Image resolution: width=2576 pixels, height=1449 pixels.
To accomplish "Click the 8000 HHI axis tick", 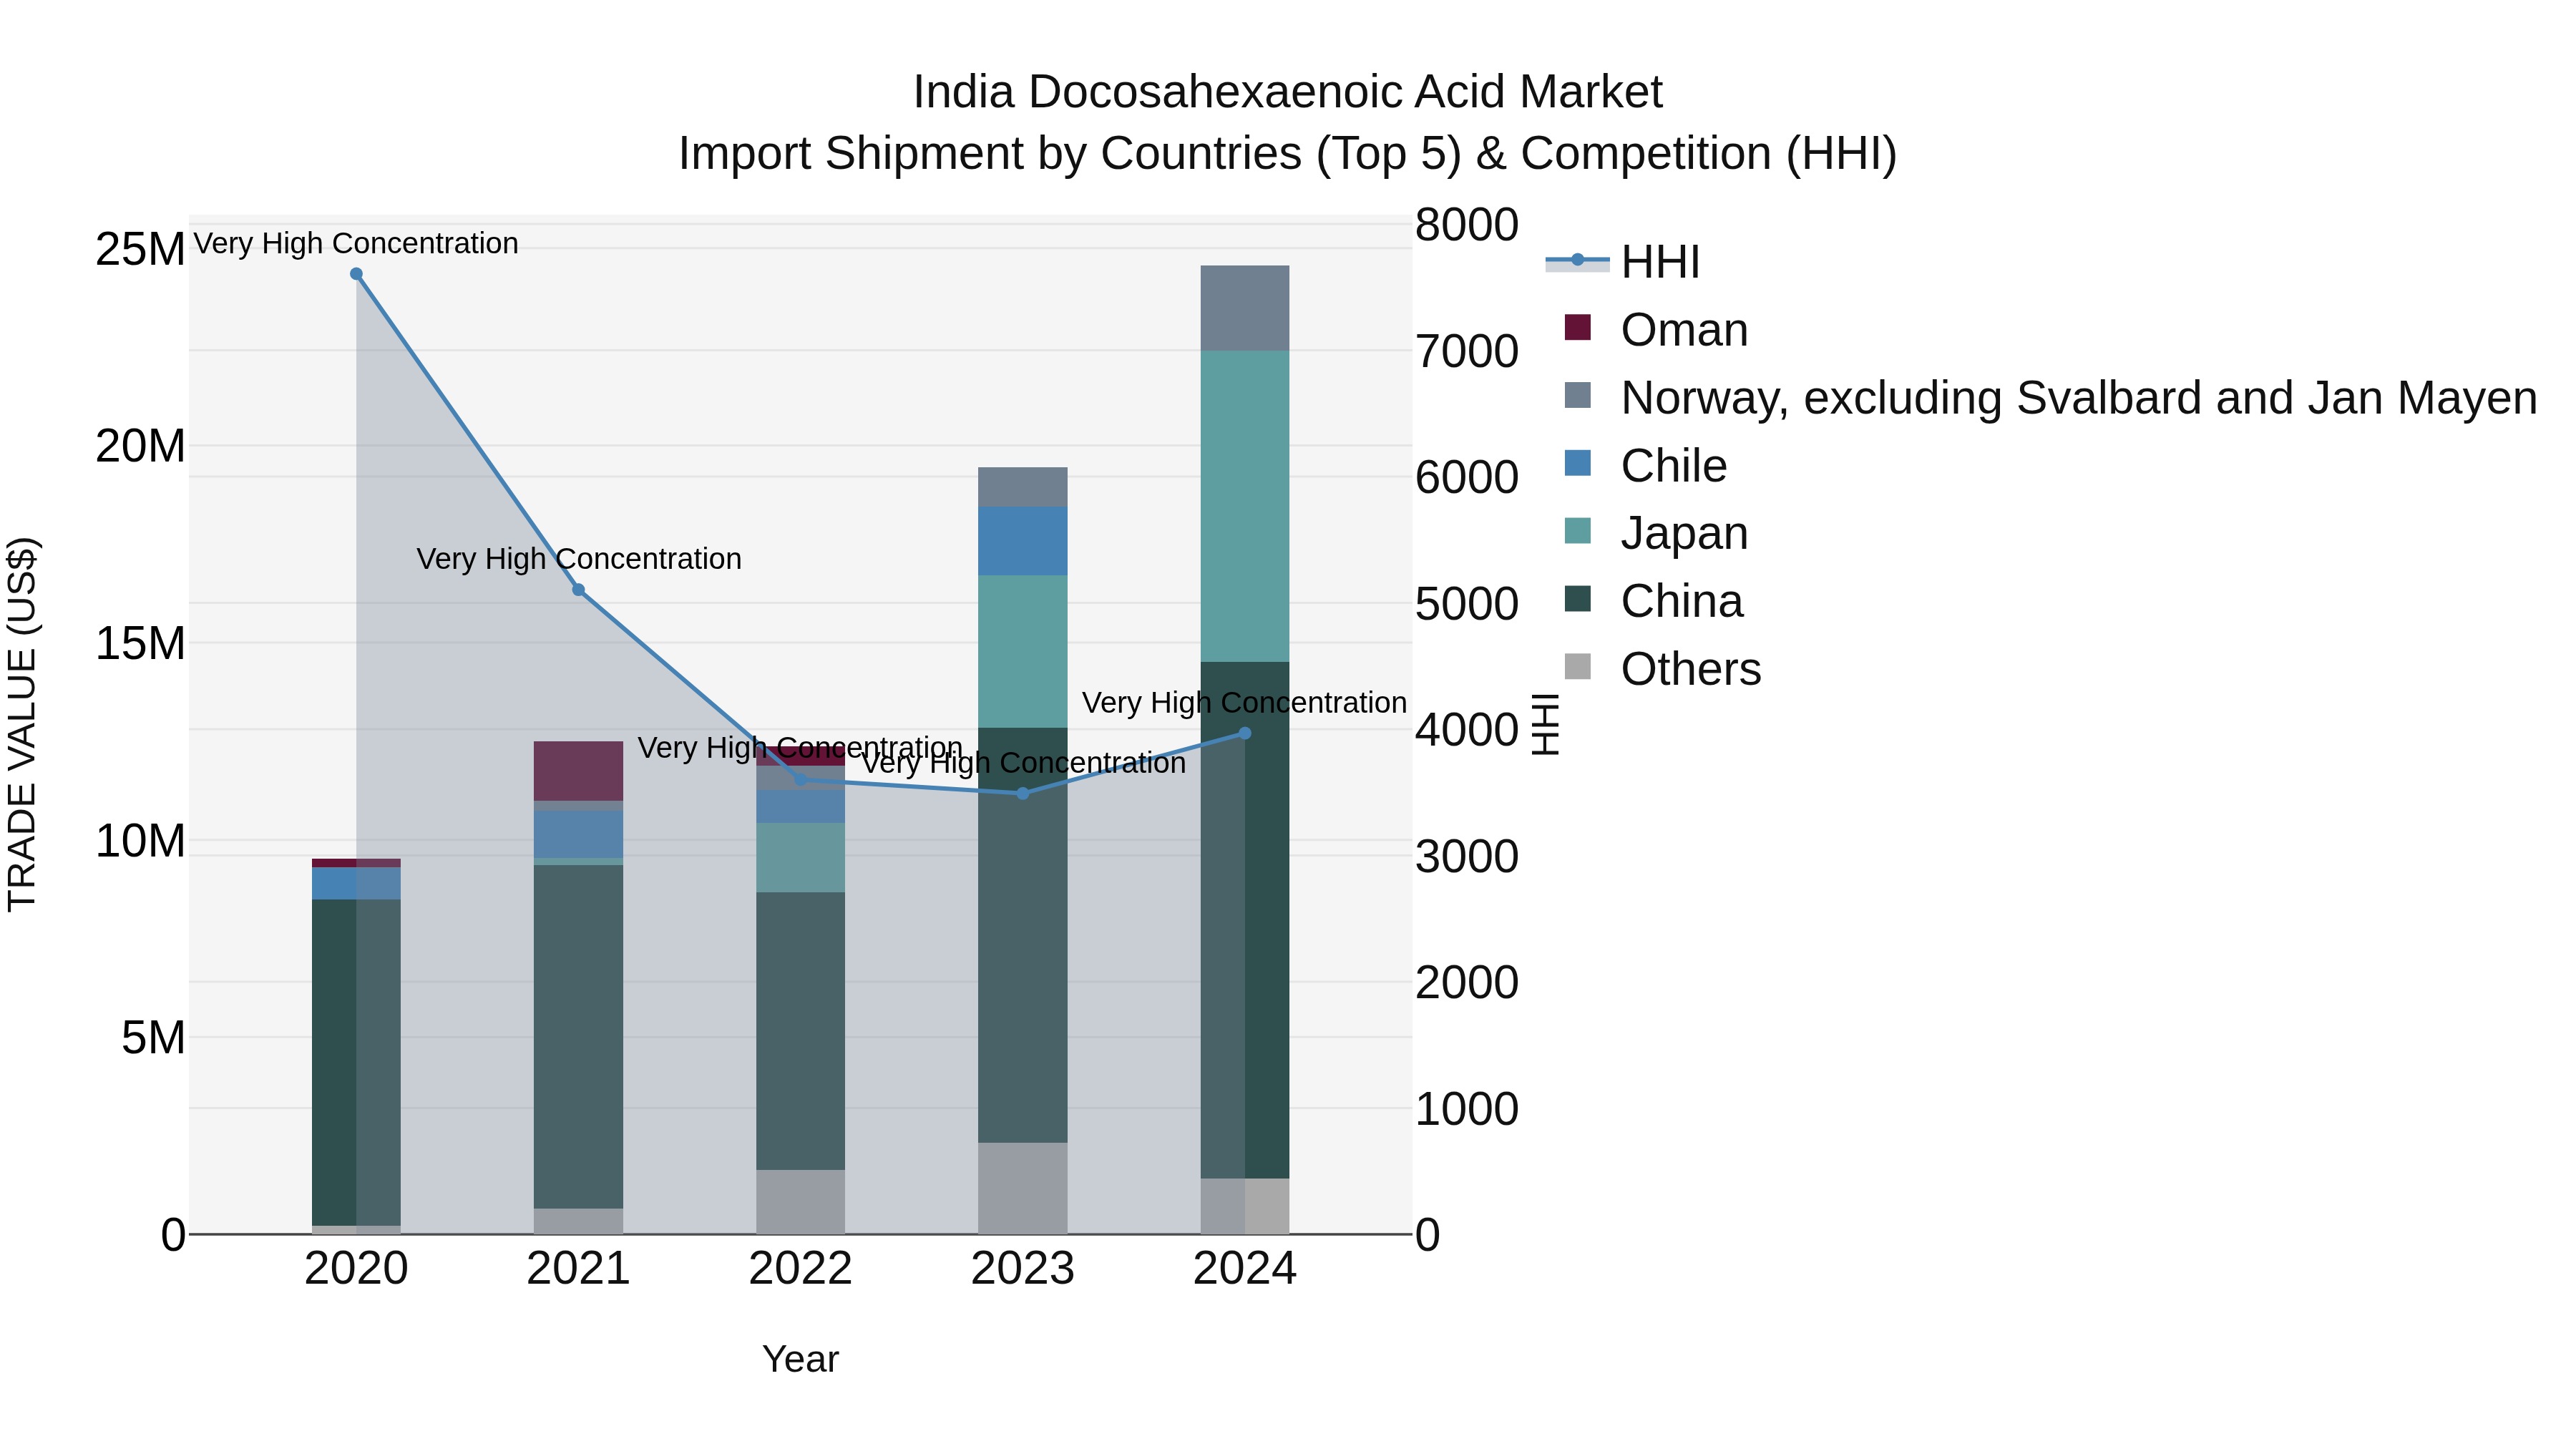I will [x=1467, y=225].
